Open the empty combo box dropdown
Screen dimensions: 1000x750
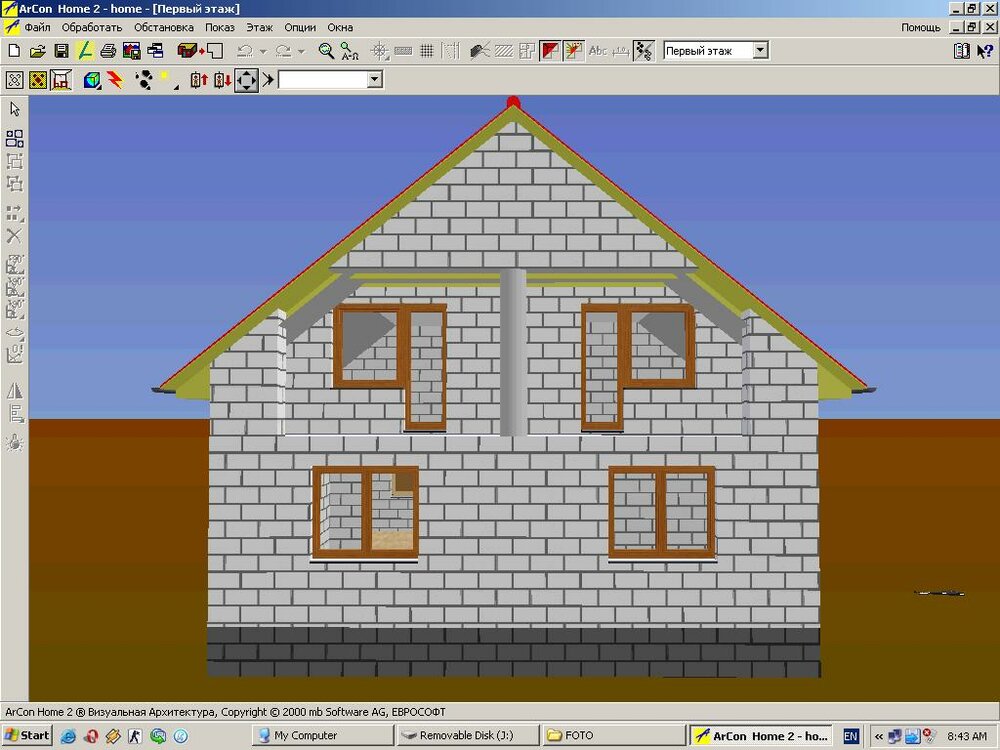[x=375, y=80]
